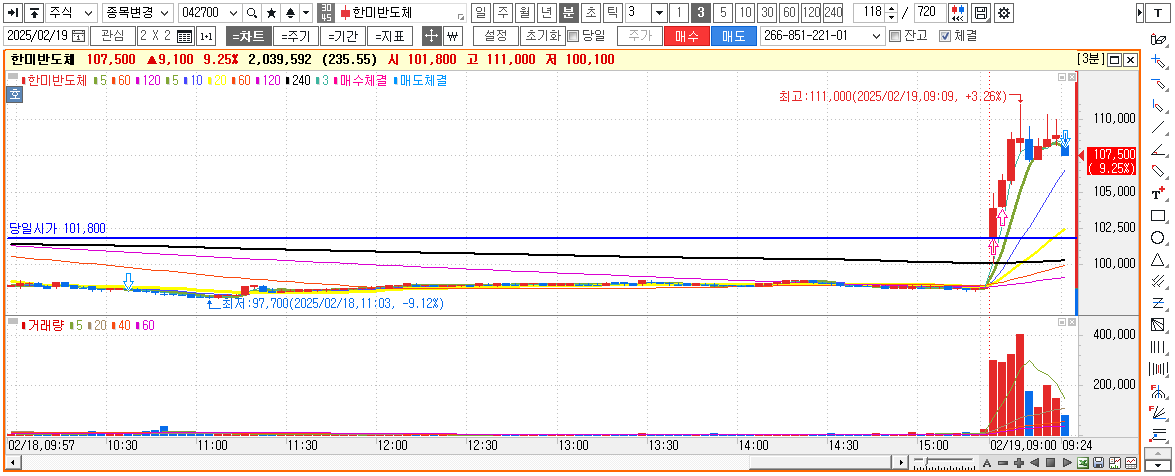The width and height of the screenshot is (1175, 476).
Task: Open the 2 X 2 grid layout icon
Action: tap(184, 36)
